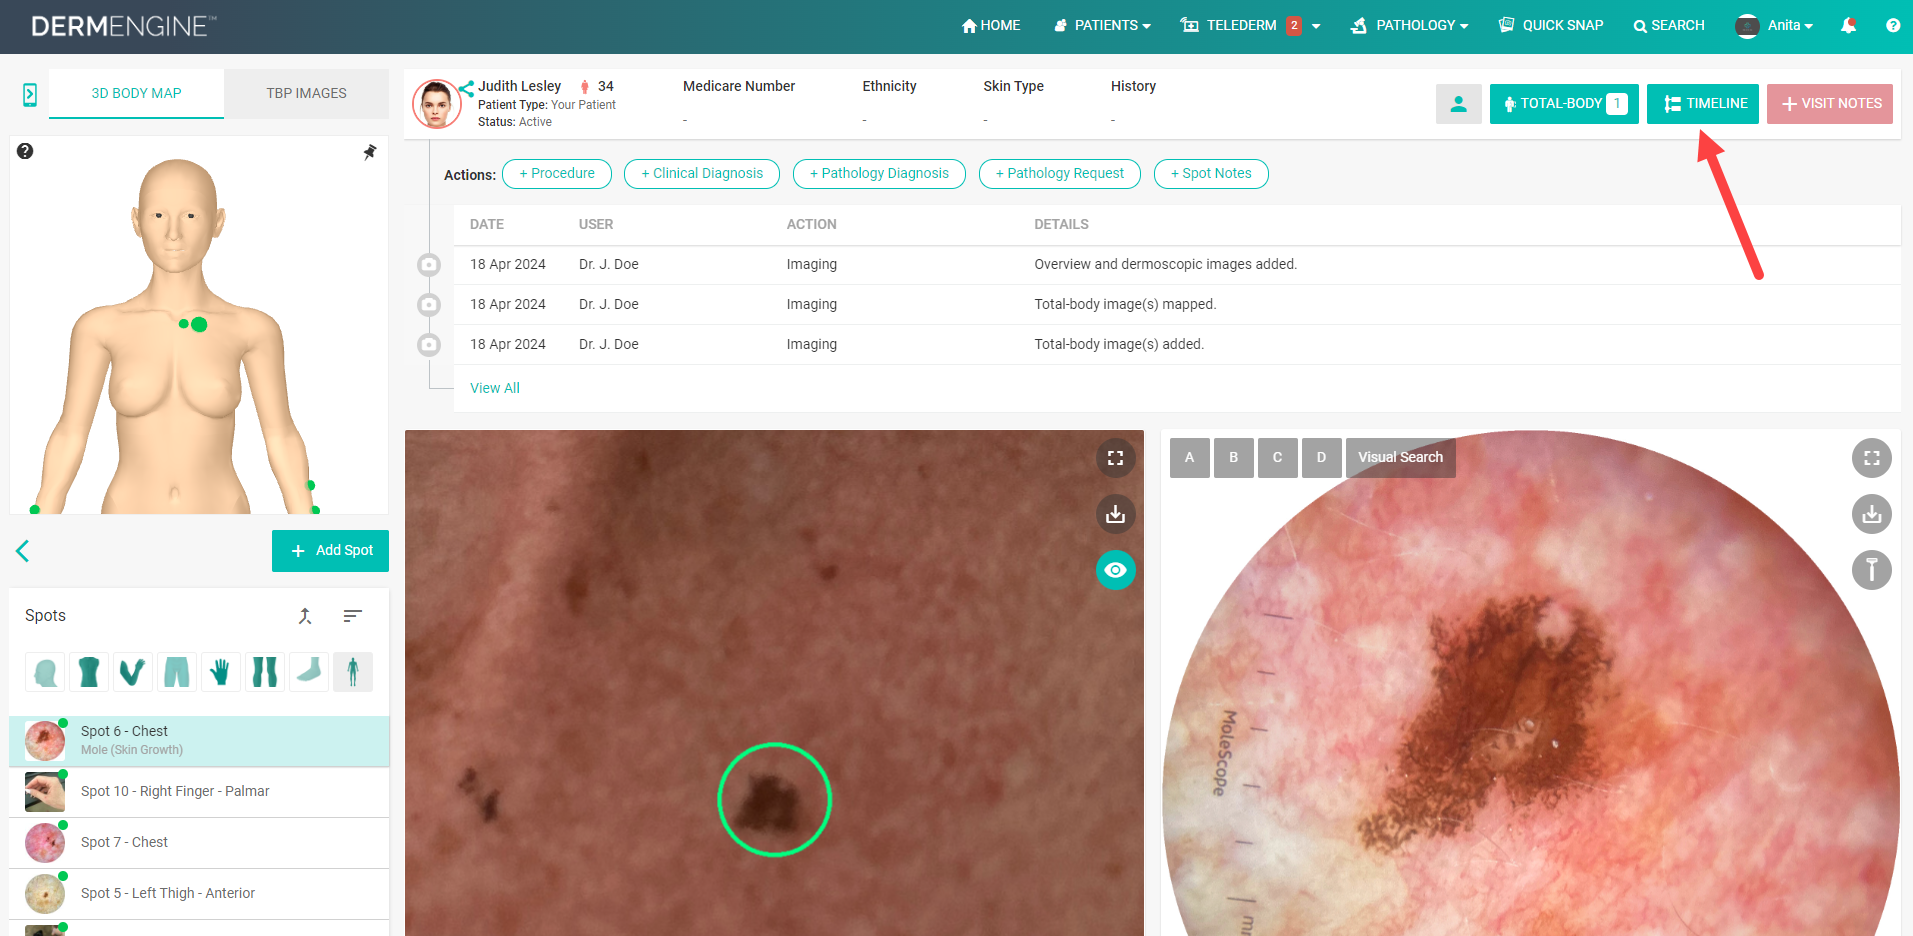This screenshot has height=936, width=1913.
Task: Select dermoscopic image B
Action: point(1234,458)
